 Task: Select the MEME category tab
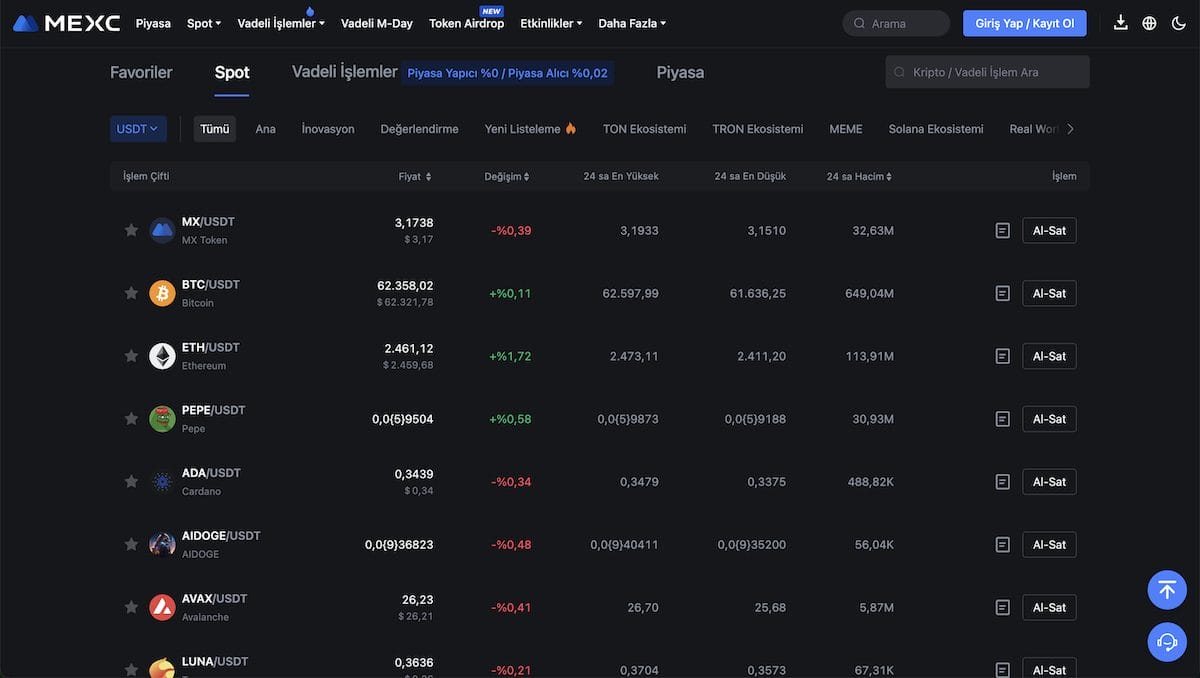tap(845, 128)
